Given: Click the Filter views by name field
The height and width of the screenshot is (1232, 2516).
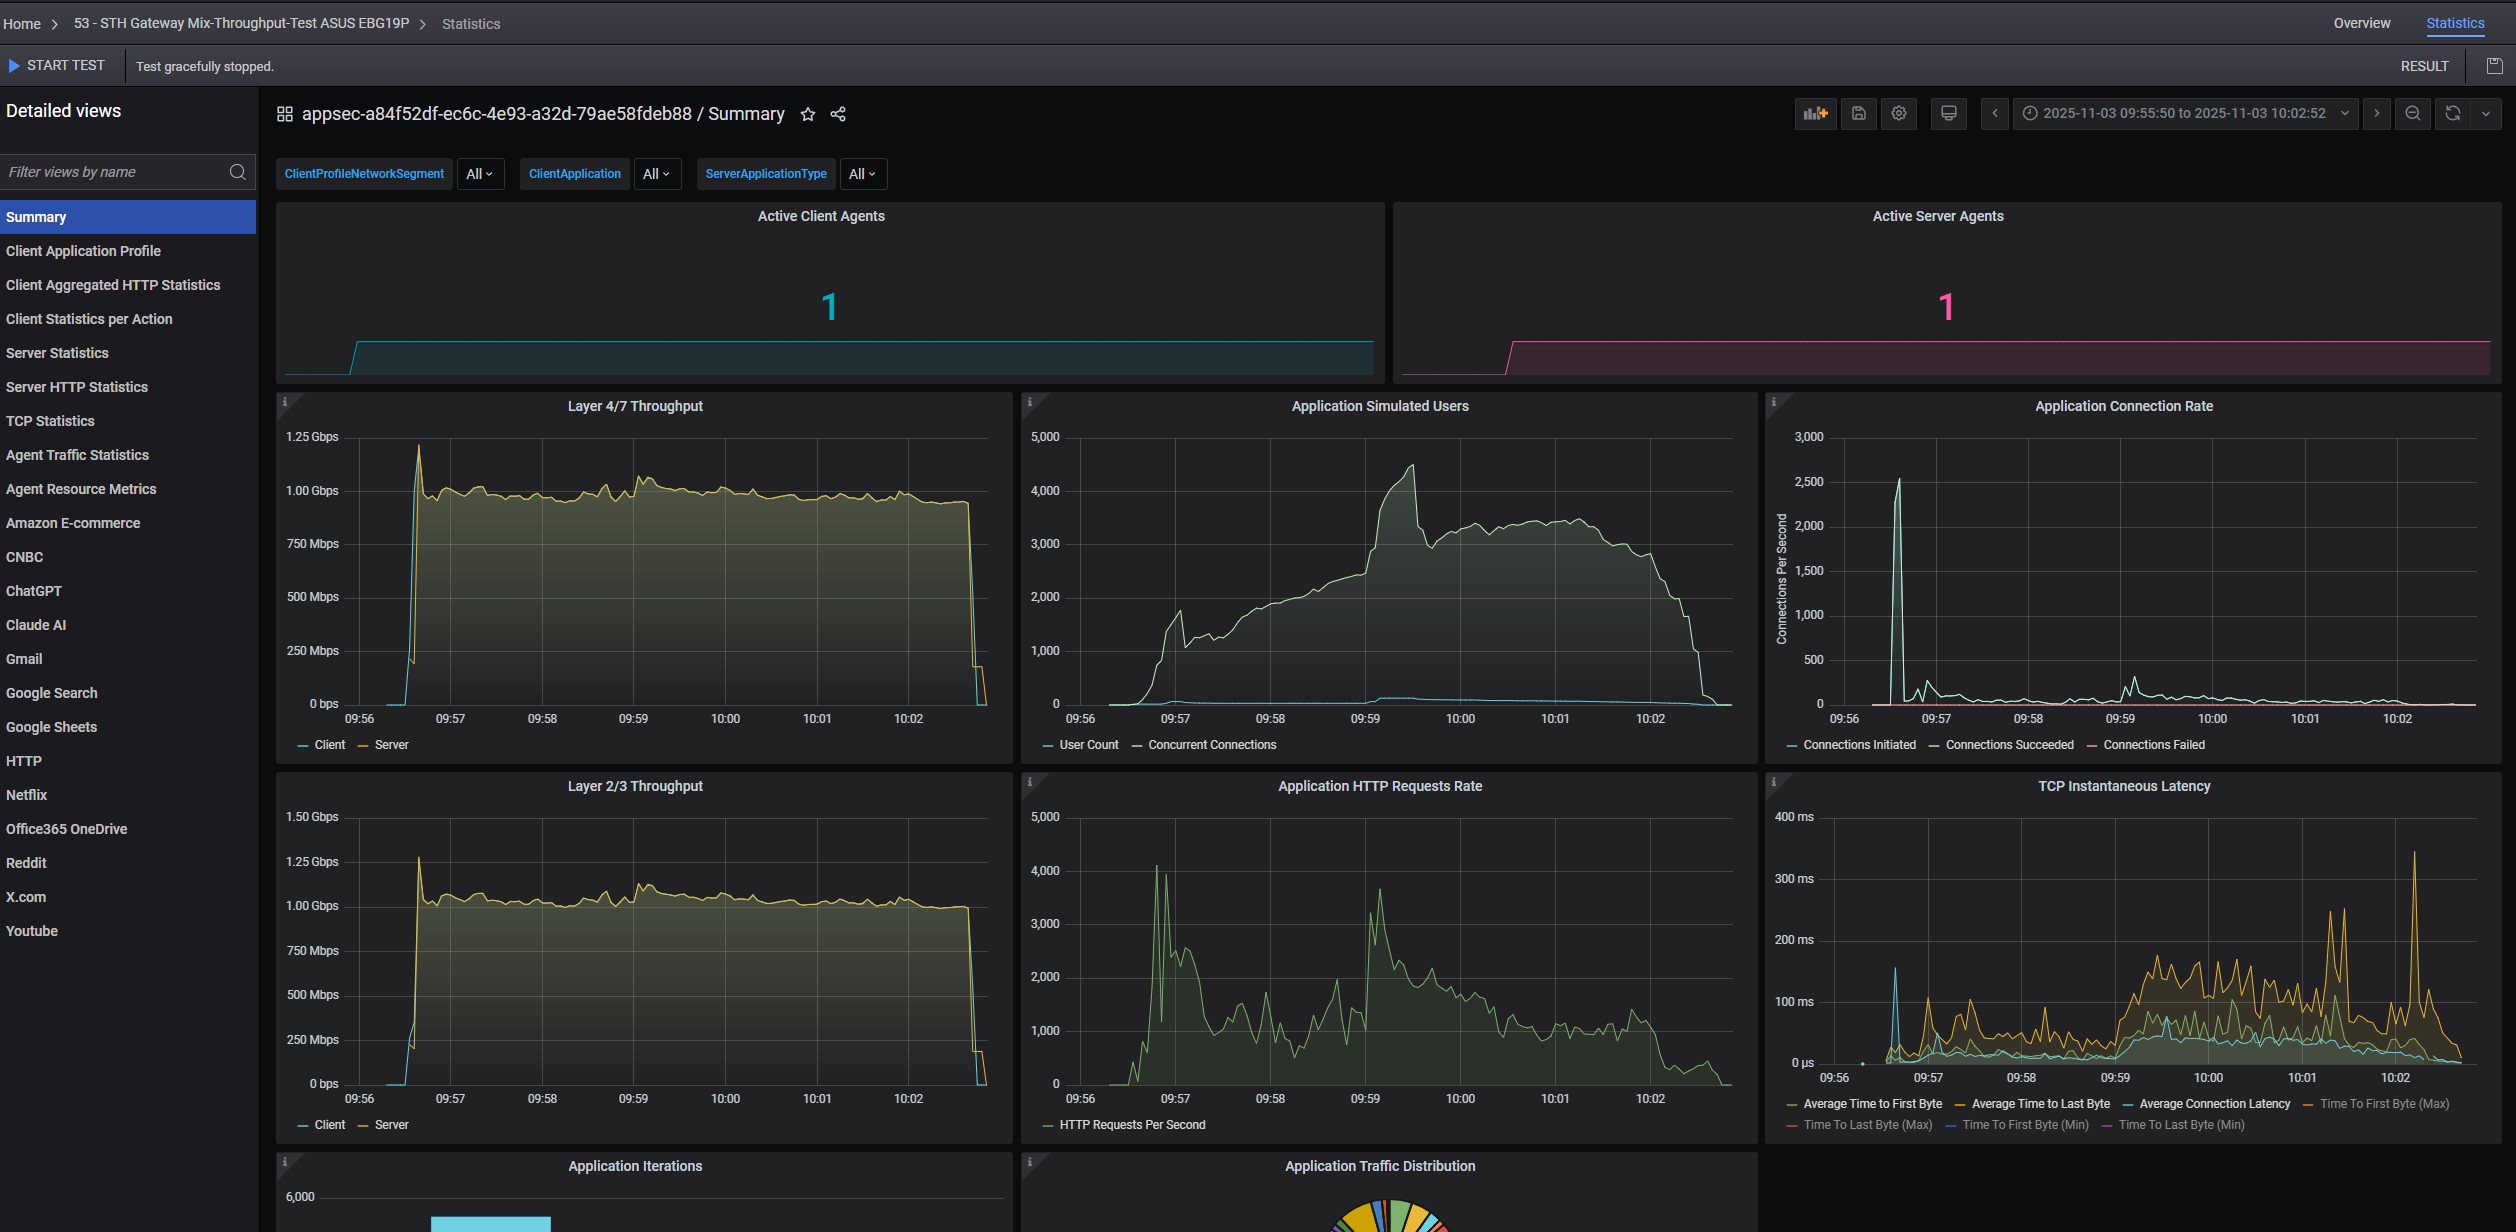Looking at the screenshot, I should pos(115,172).
